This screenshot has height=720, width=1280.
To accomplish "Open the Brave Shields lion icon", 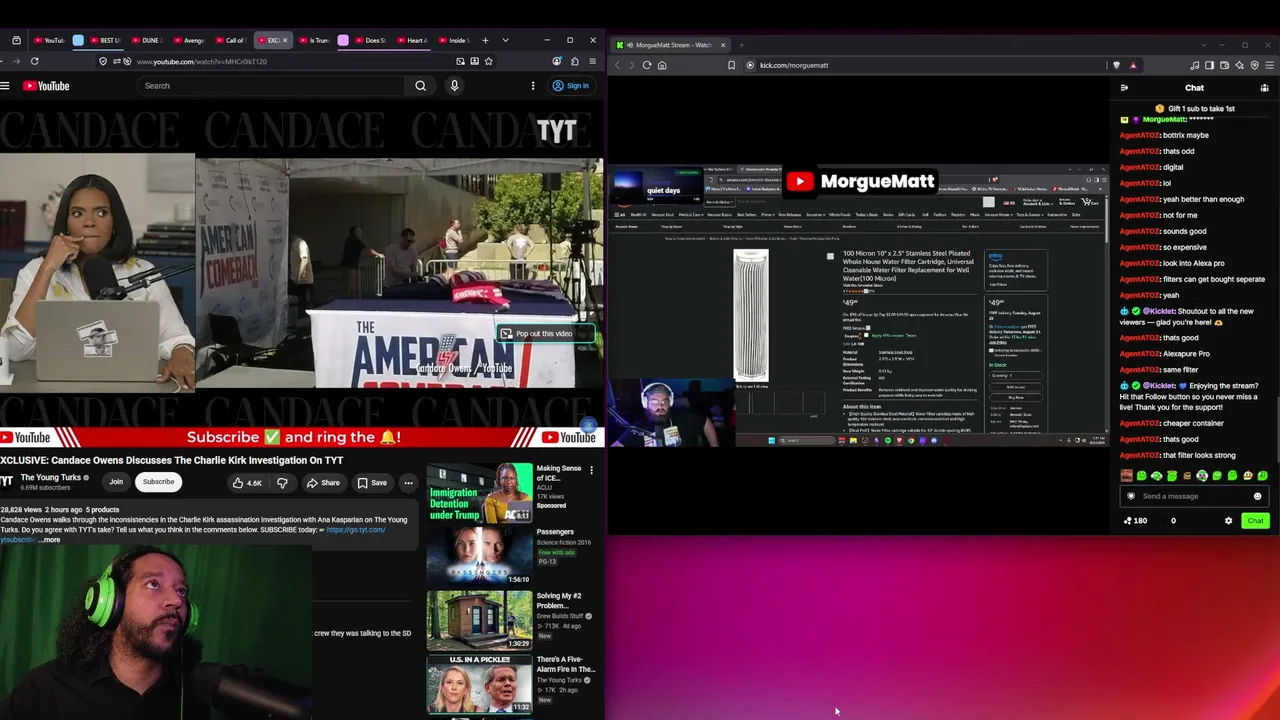I will 1116,65.
